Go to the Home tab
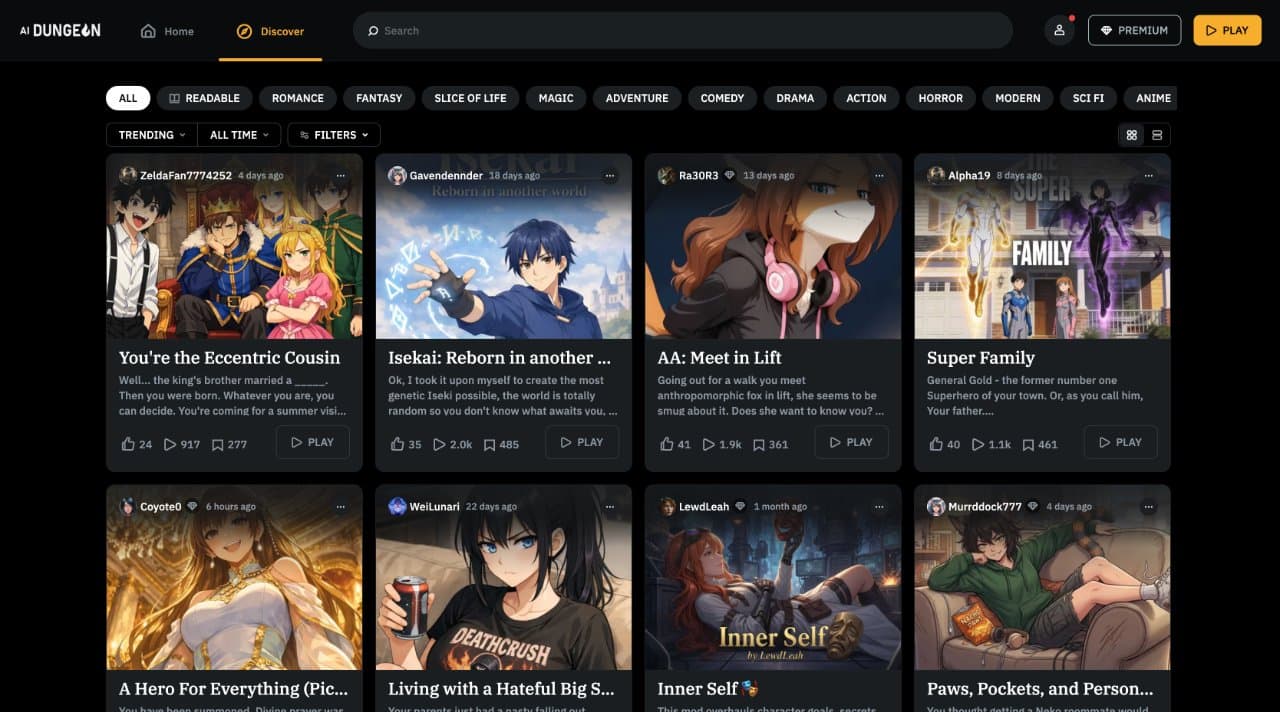 pyautogui.click(x=167, y=31)
